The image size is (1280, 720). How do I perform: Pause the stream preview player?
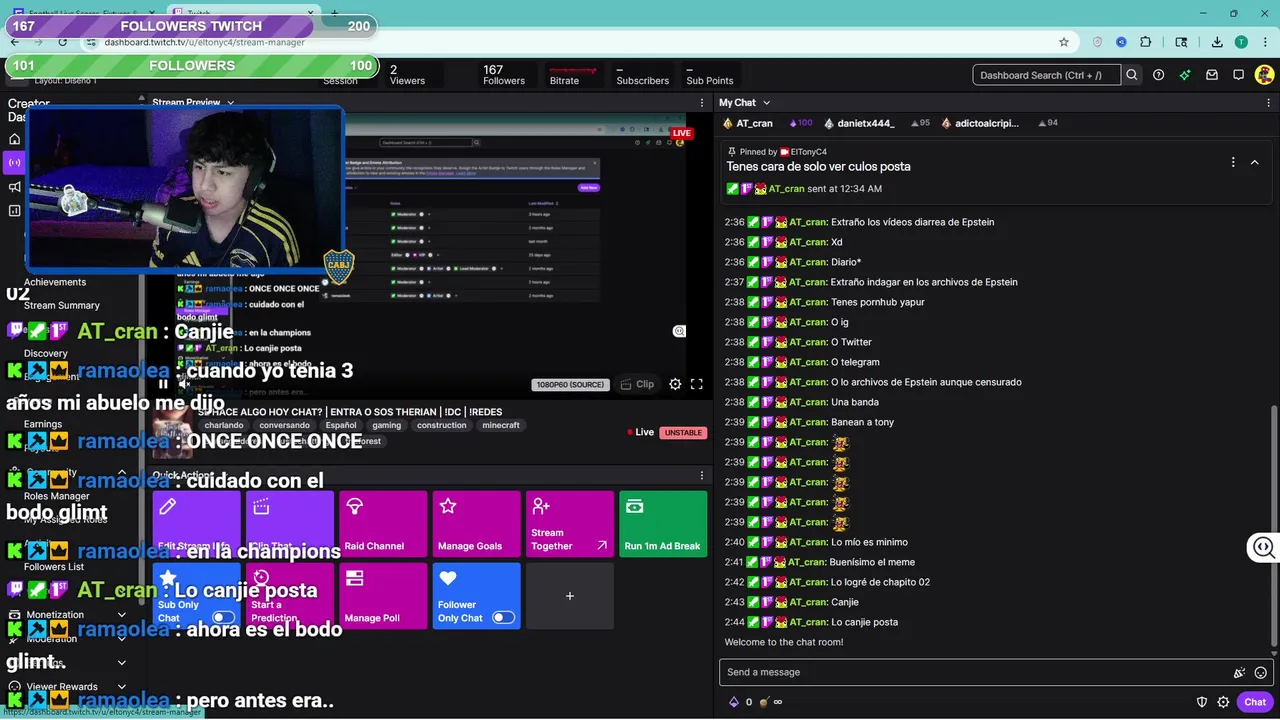(163, 384)
